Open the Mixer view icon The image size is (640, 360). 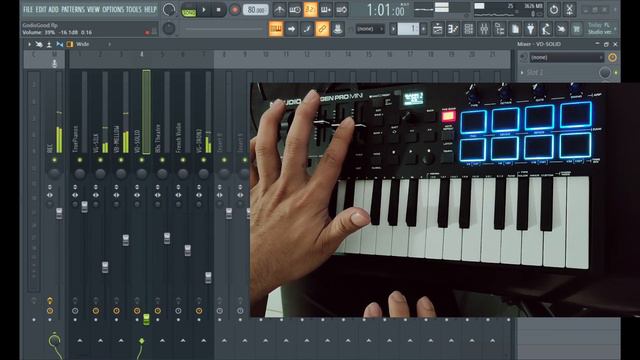(484, 29)
